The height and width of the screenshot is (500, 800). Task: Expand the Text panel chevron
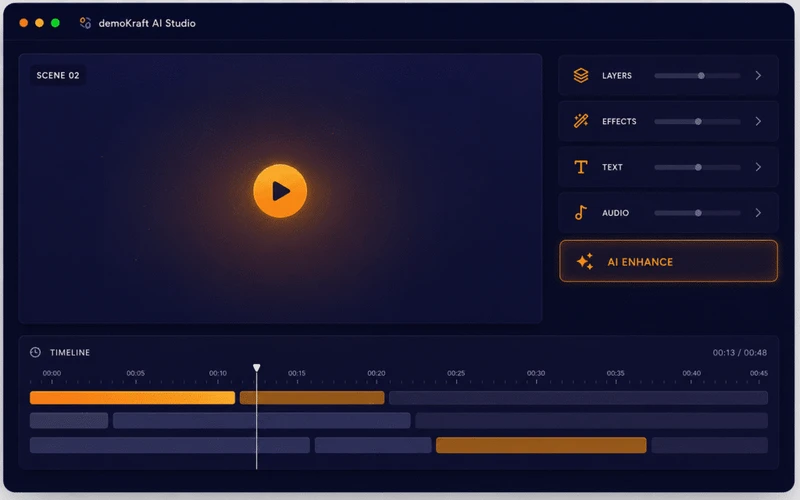coord(758,167)
